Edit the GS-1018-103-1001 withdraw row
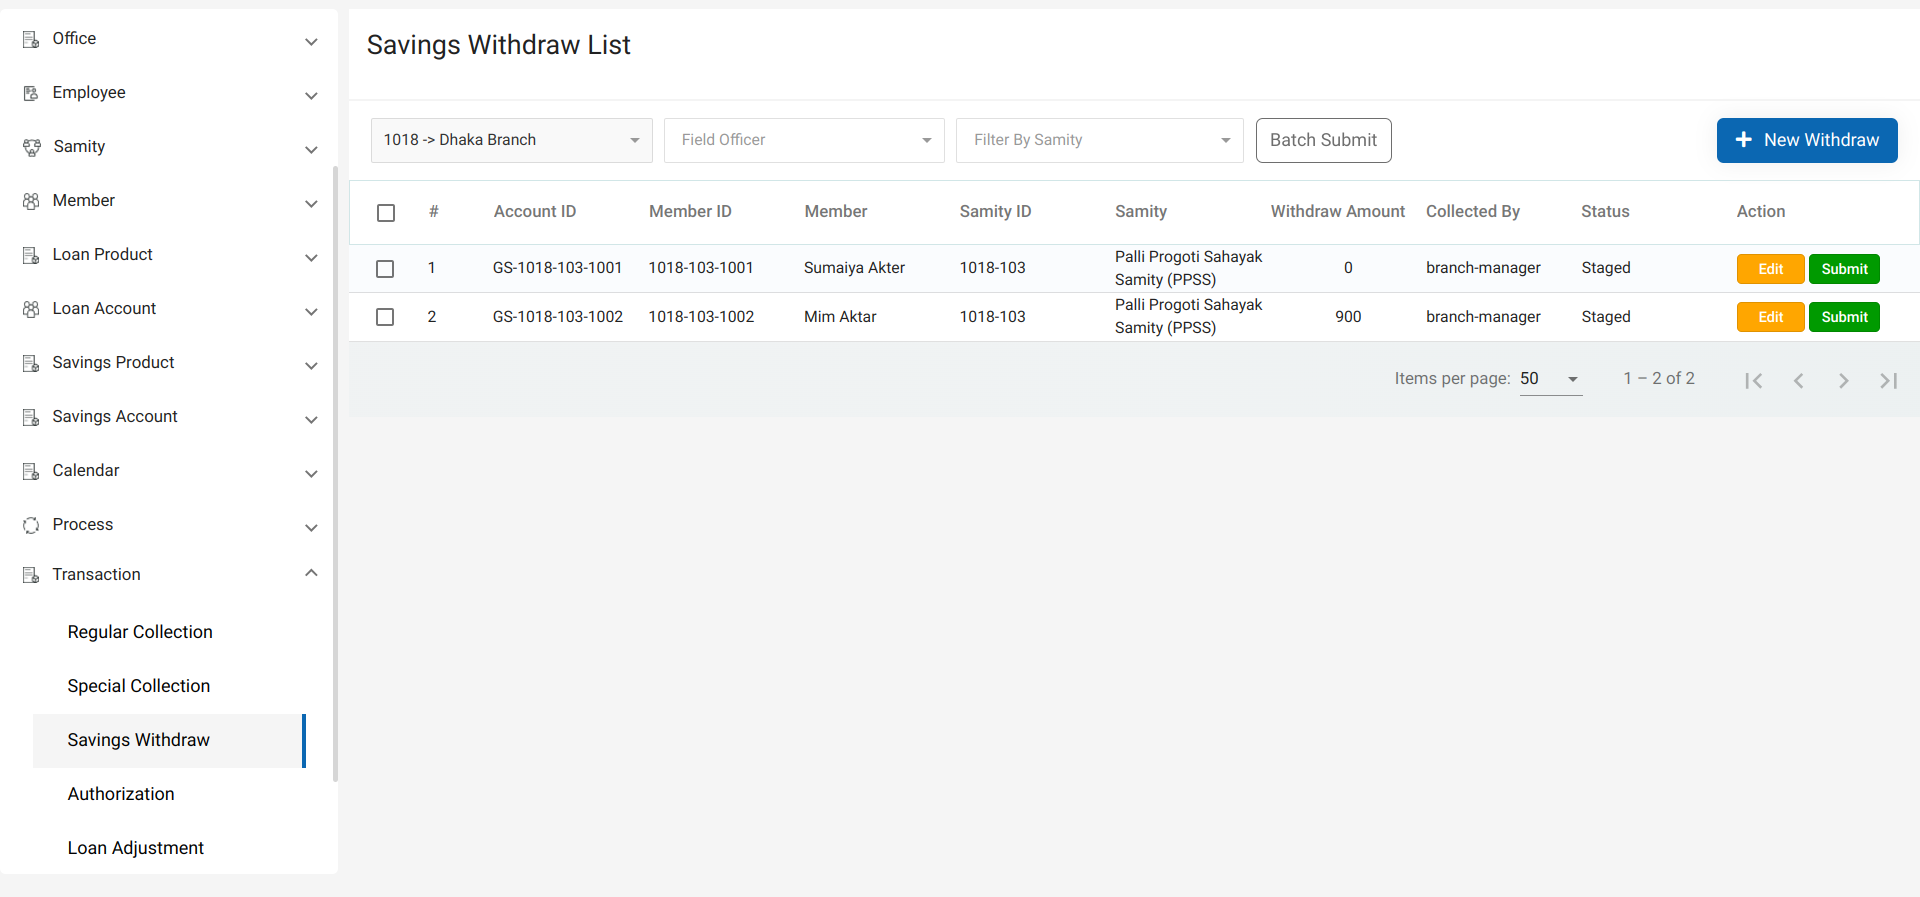Image resolution: width=1920 pixels, height=897 pixels. pos(1770,269)
